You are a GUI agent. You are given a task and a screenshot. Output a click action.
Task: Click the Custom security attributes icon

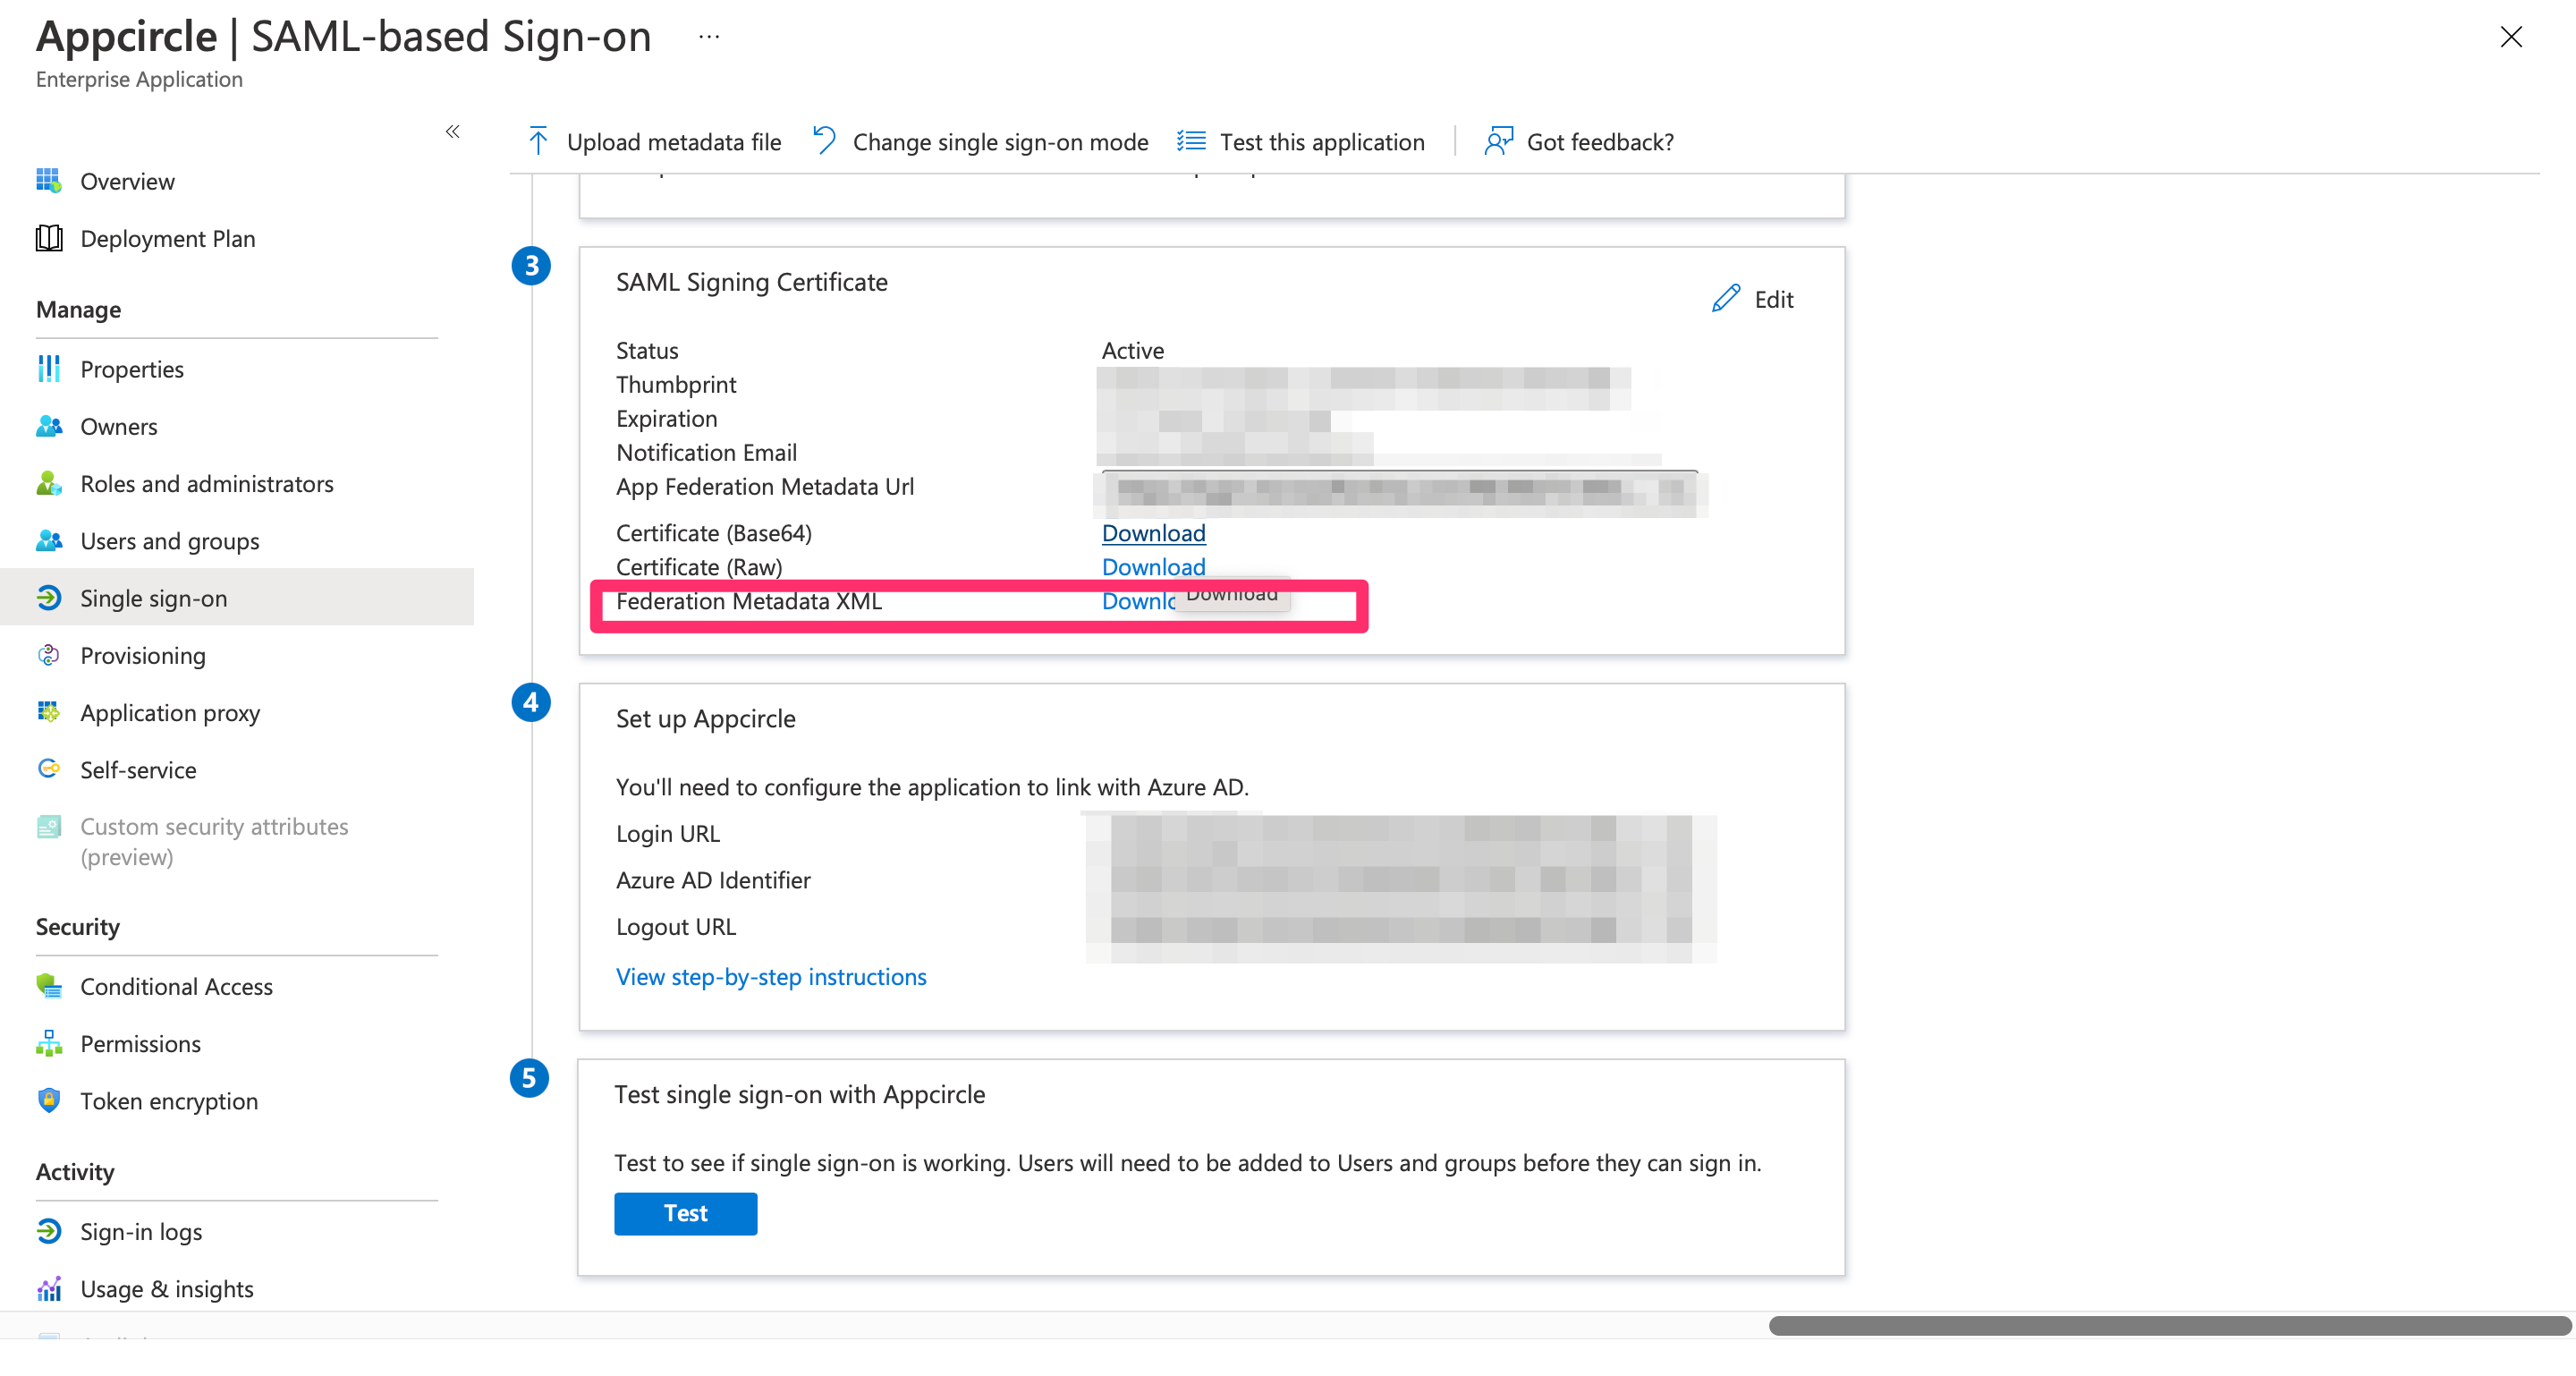[x=49, y=826]
